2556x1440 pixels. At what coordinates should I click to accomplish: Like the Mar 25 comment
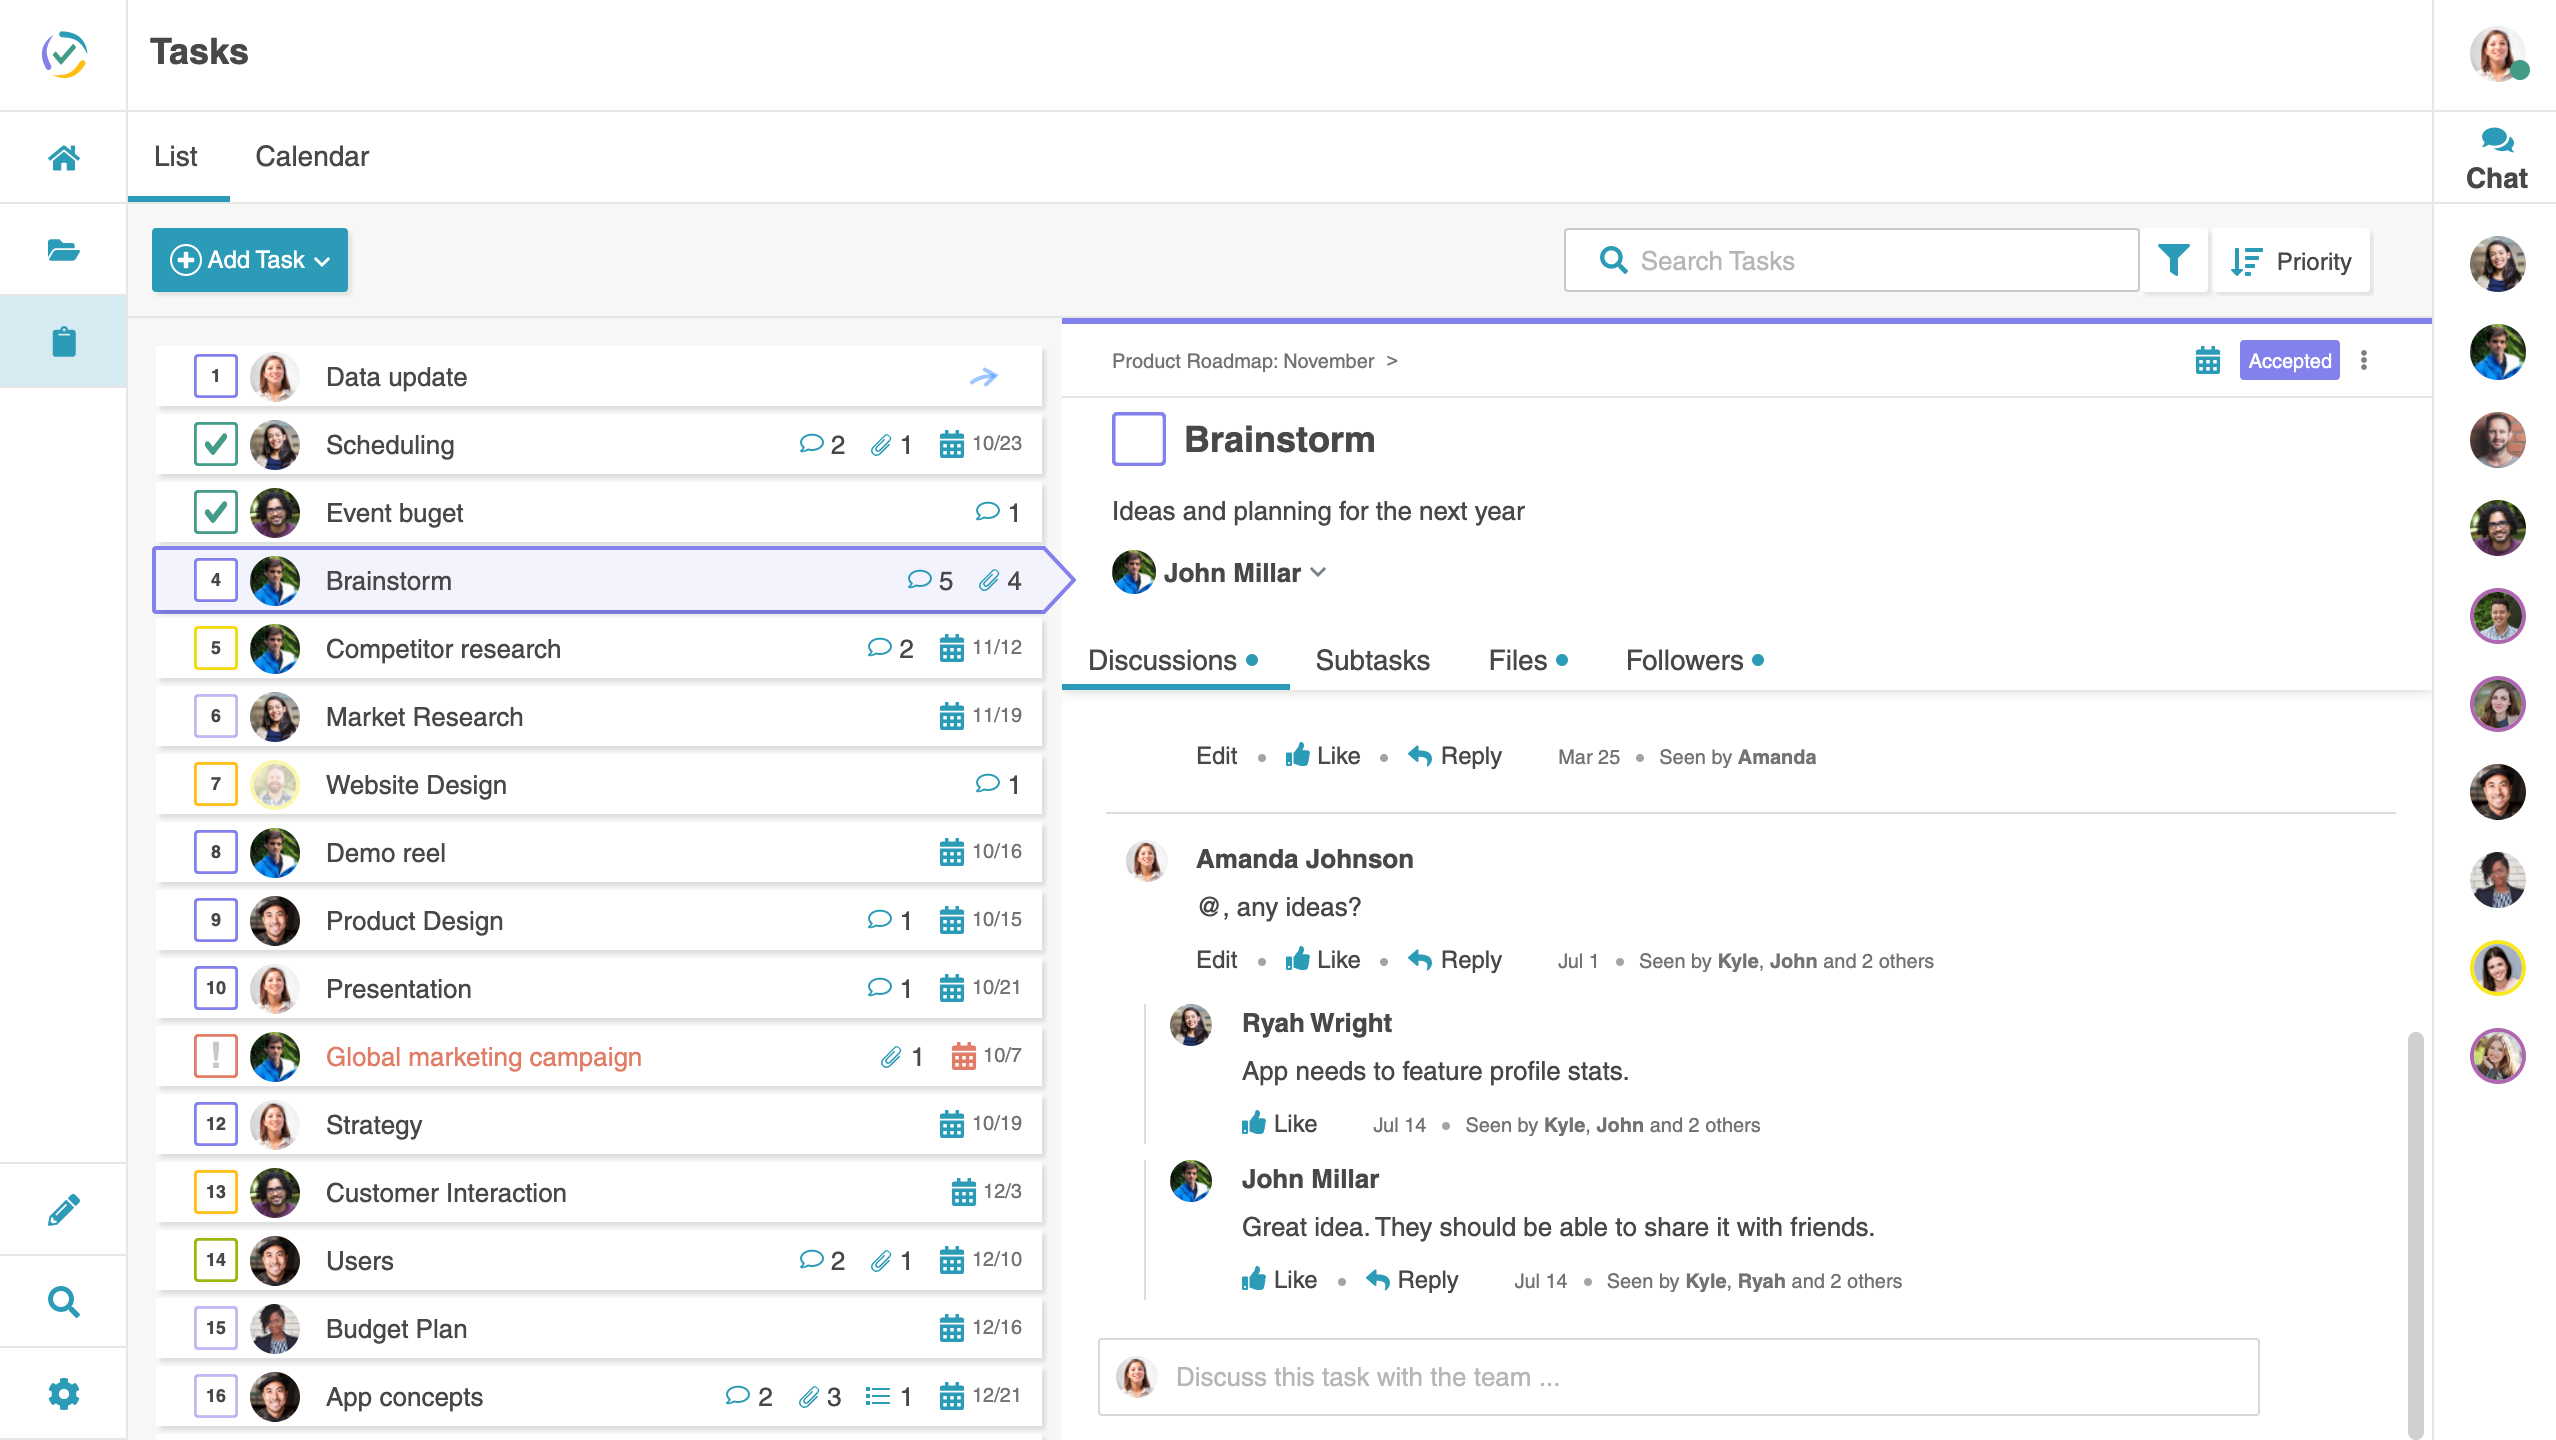[1322, 756]
